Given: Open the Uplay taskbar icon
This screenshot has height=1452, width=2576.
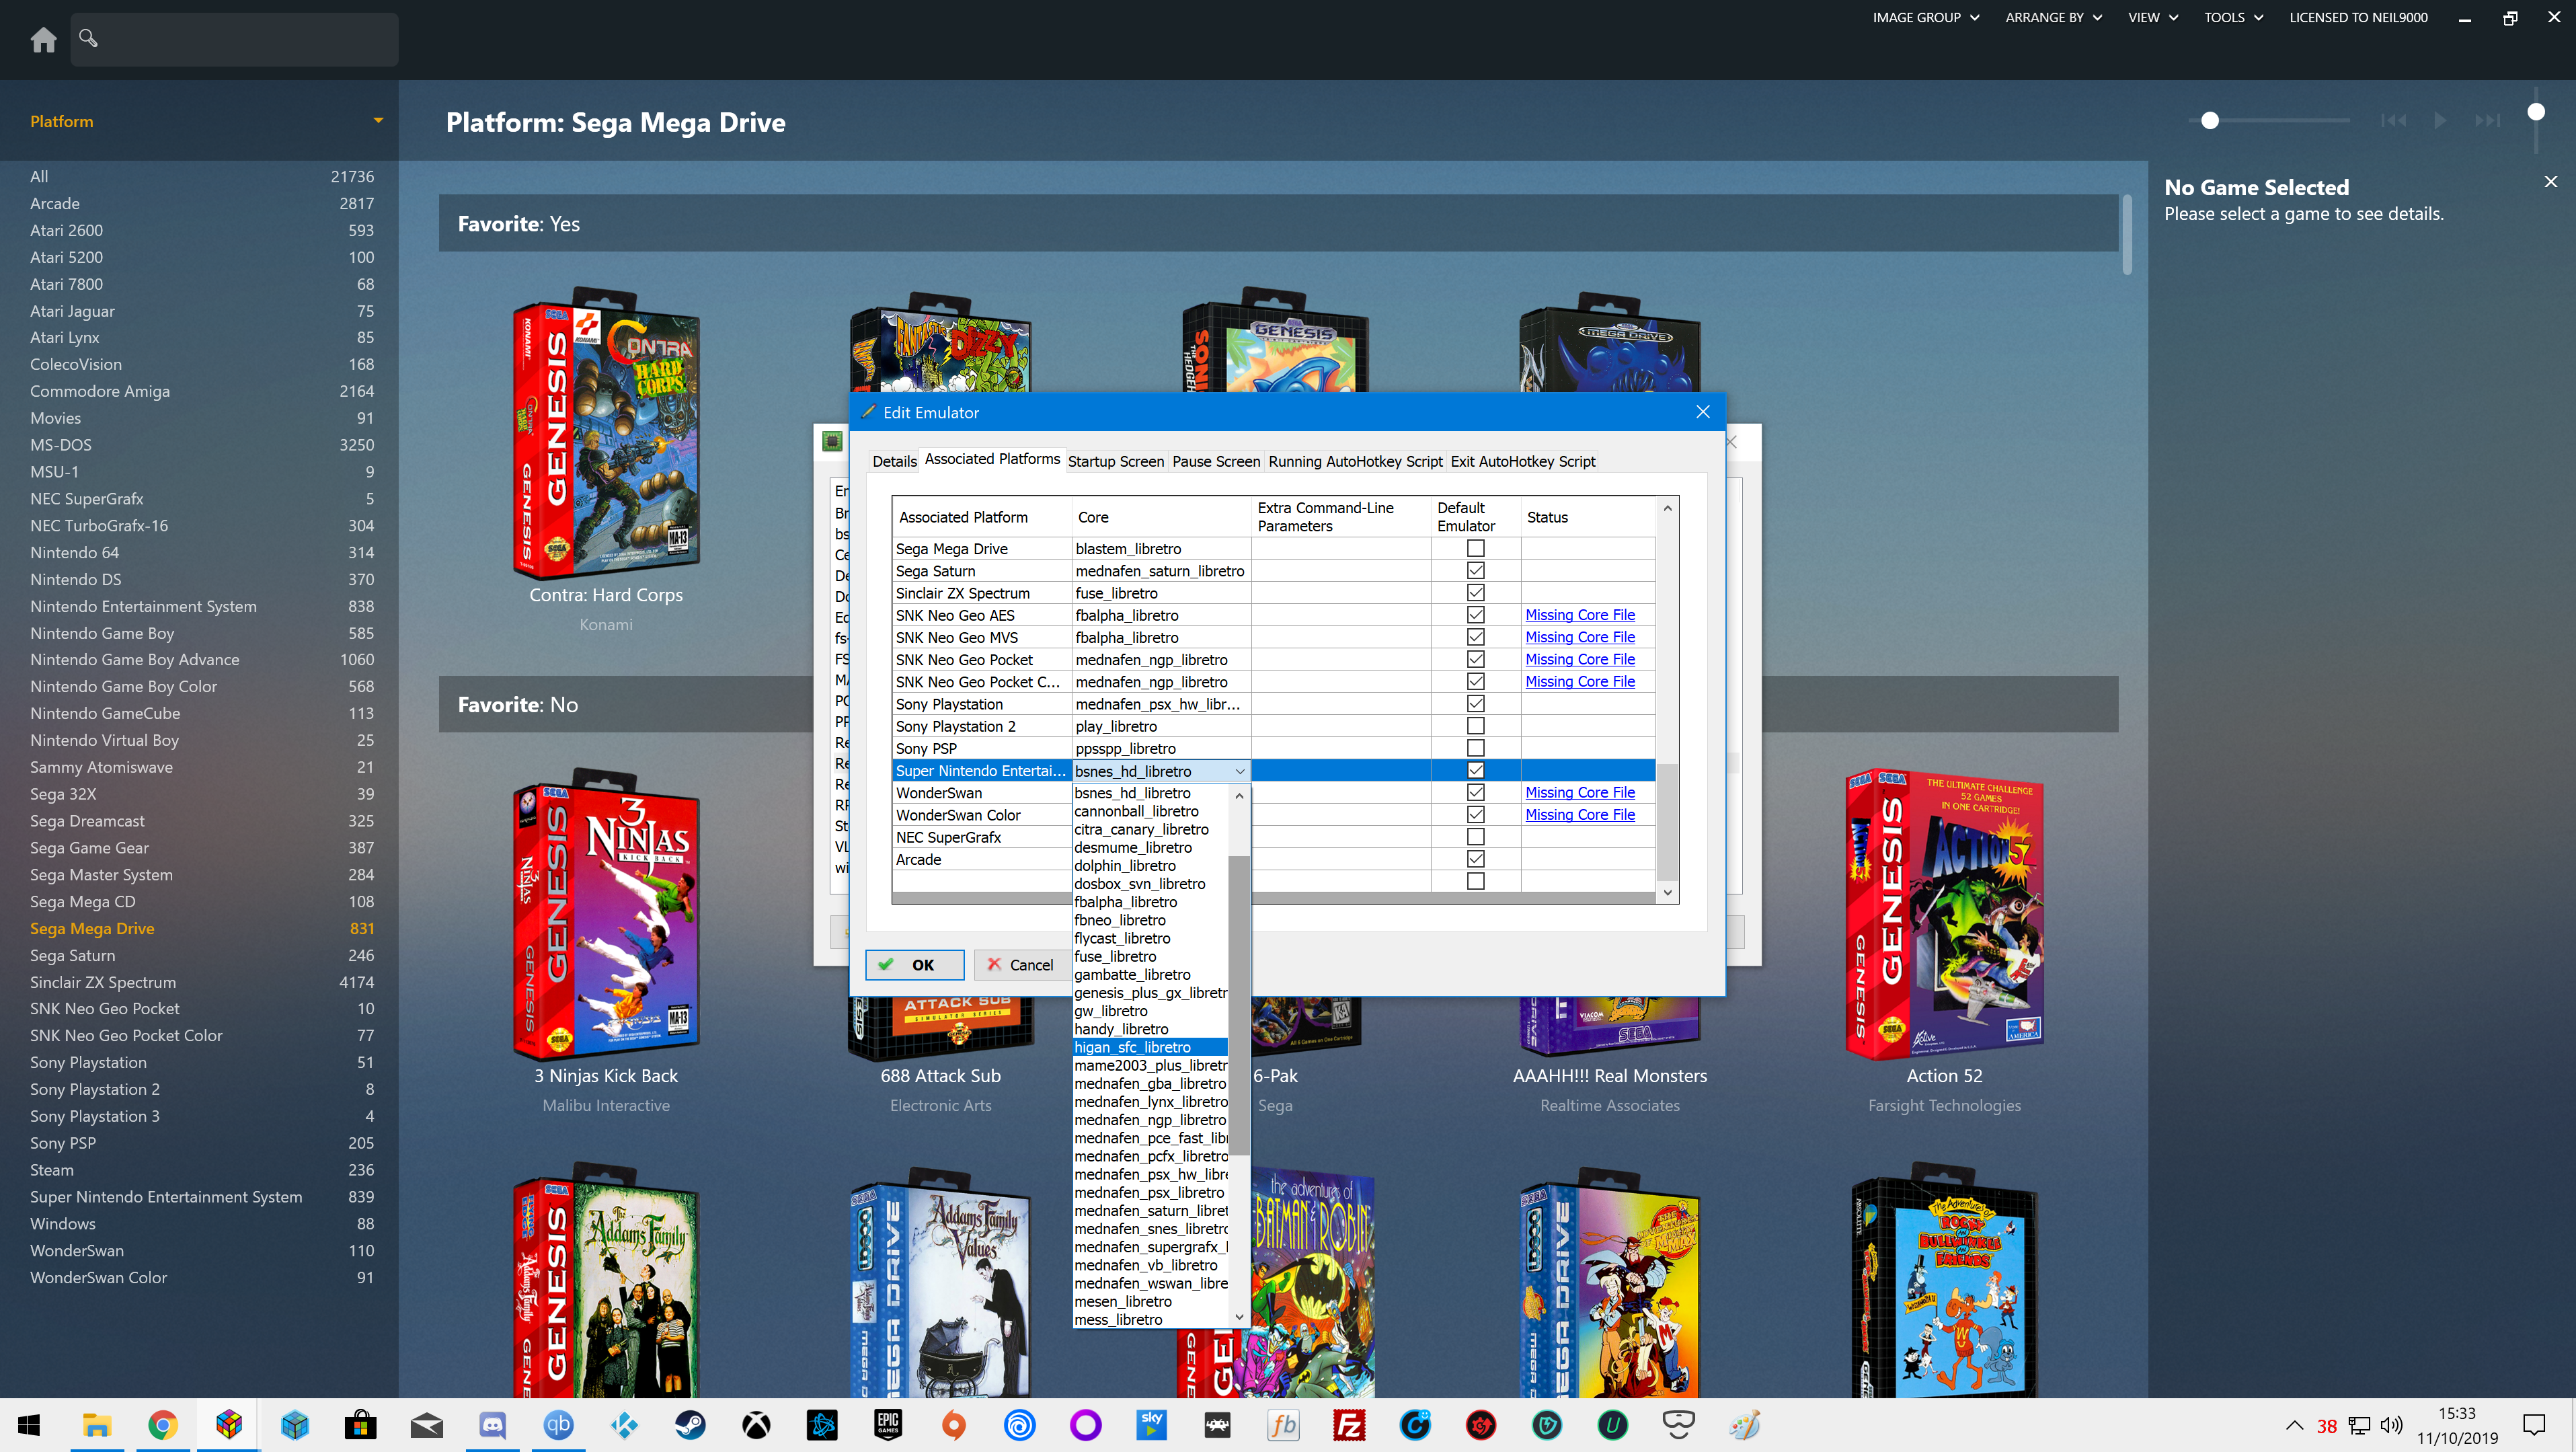Looking at the screenshot, I should (1019, 1425).
